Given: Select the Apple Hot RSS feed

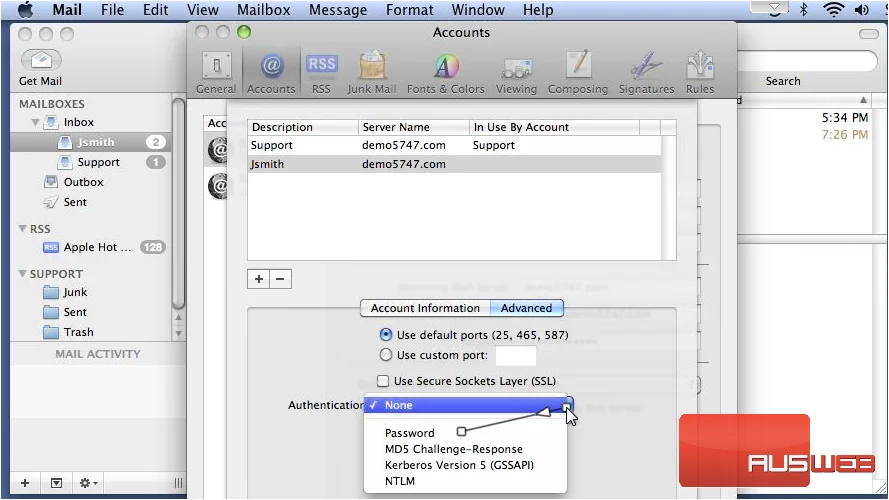Looking at the screenshot, I should coord(91,247).
